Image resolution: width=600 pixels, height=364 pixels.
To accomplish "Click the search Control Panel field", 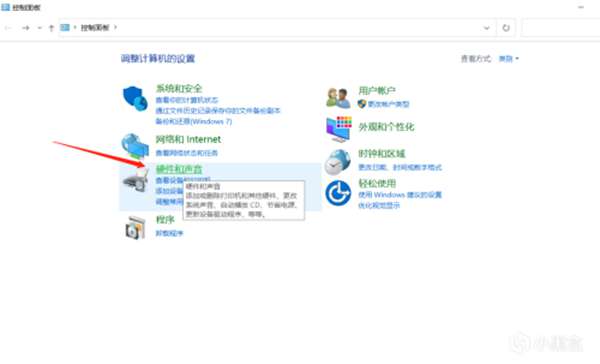I will click(561, 28).
